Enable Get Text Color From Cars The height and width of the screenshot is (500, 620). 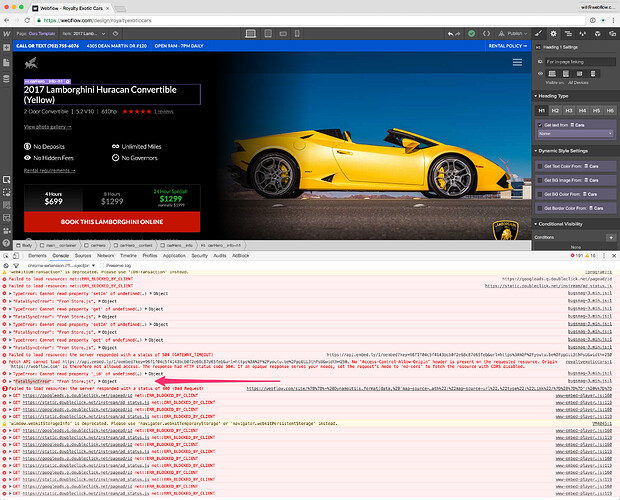[540, 166]
